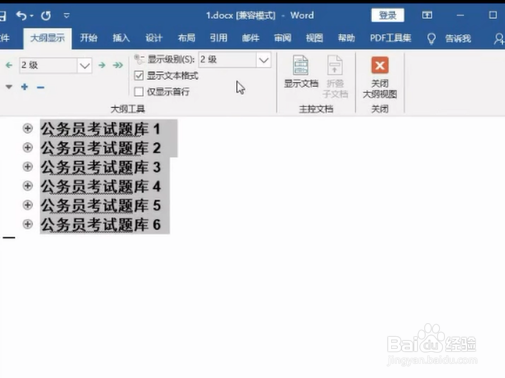This screenshot has width=505, height=378.
Task: Click the heading text 公务员考试题库 1
Action: point(101,129)
